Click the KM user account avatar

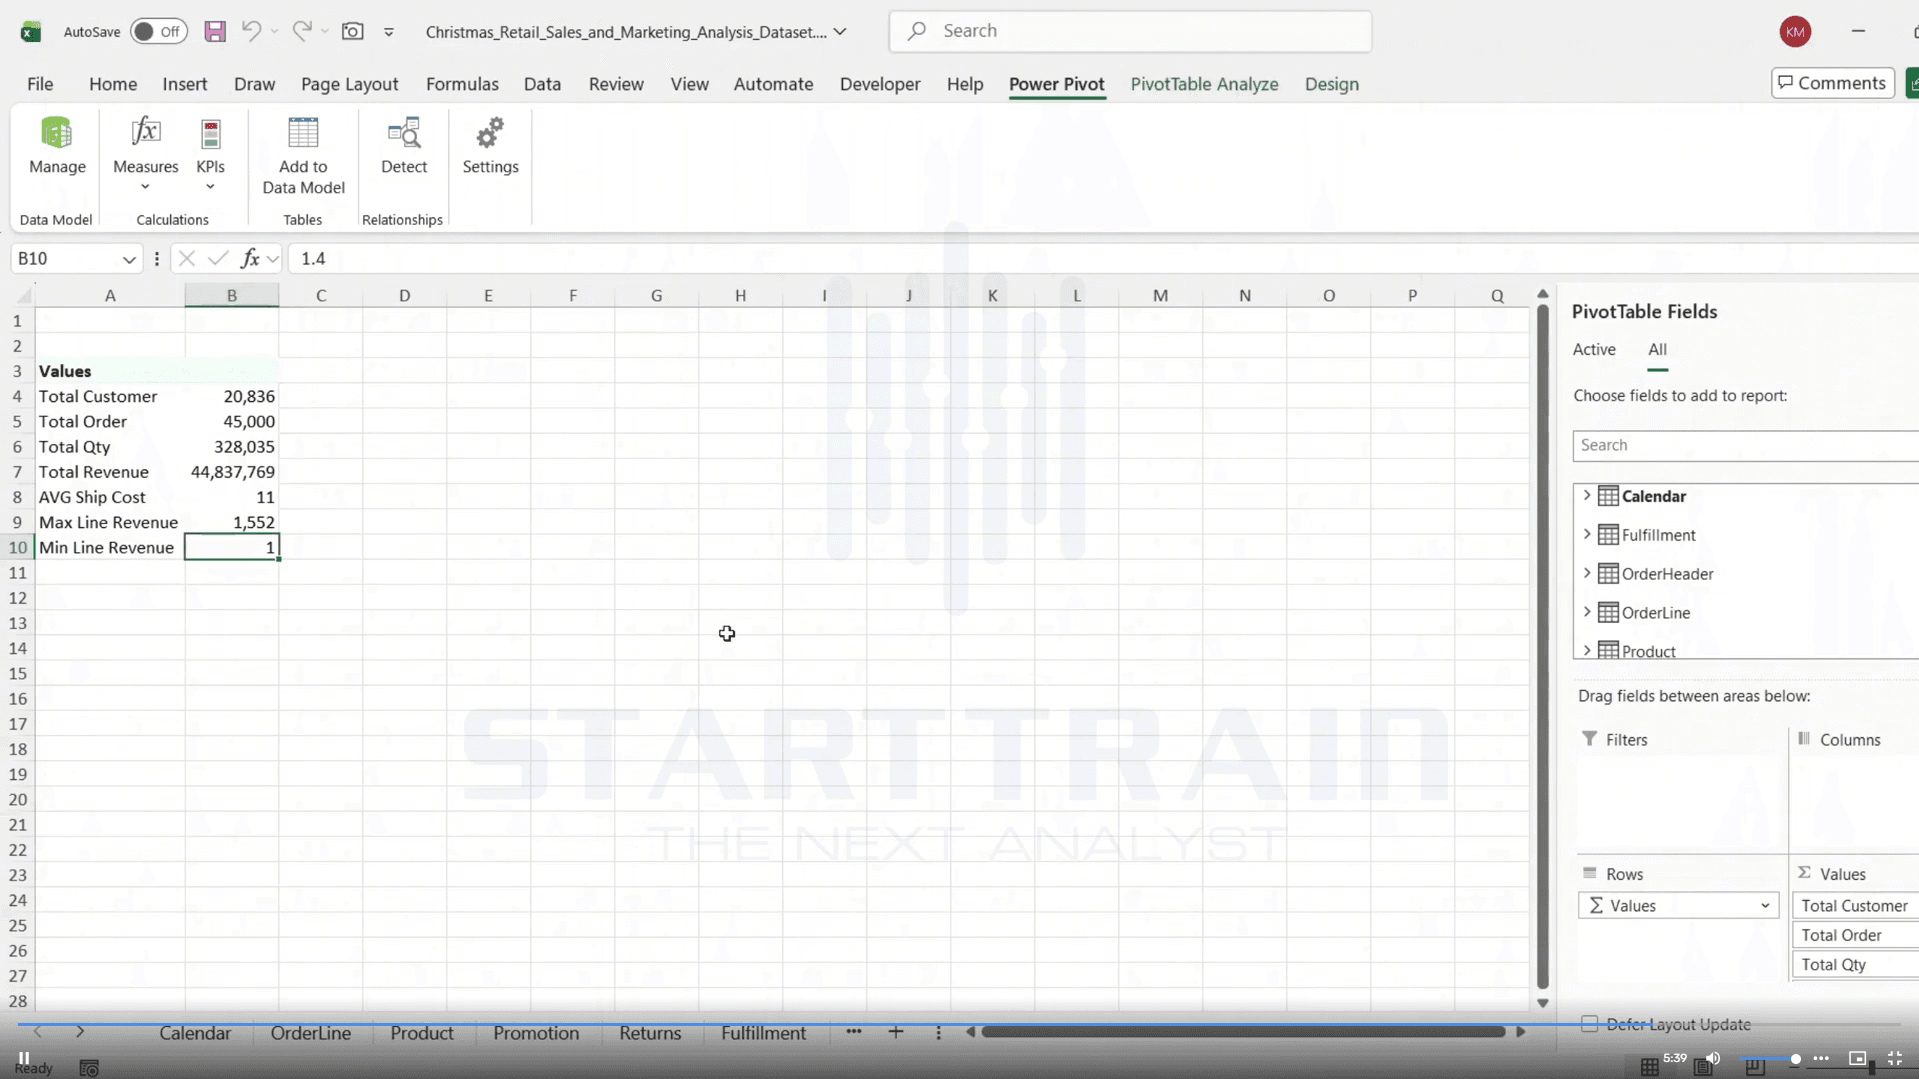click(1795, 31)
